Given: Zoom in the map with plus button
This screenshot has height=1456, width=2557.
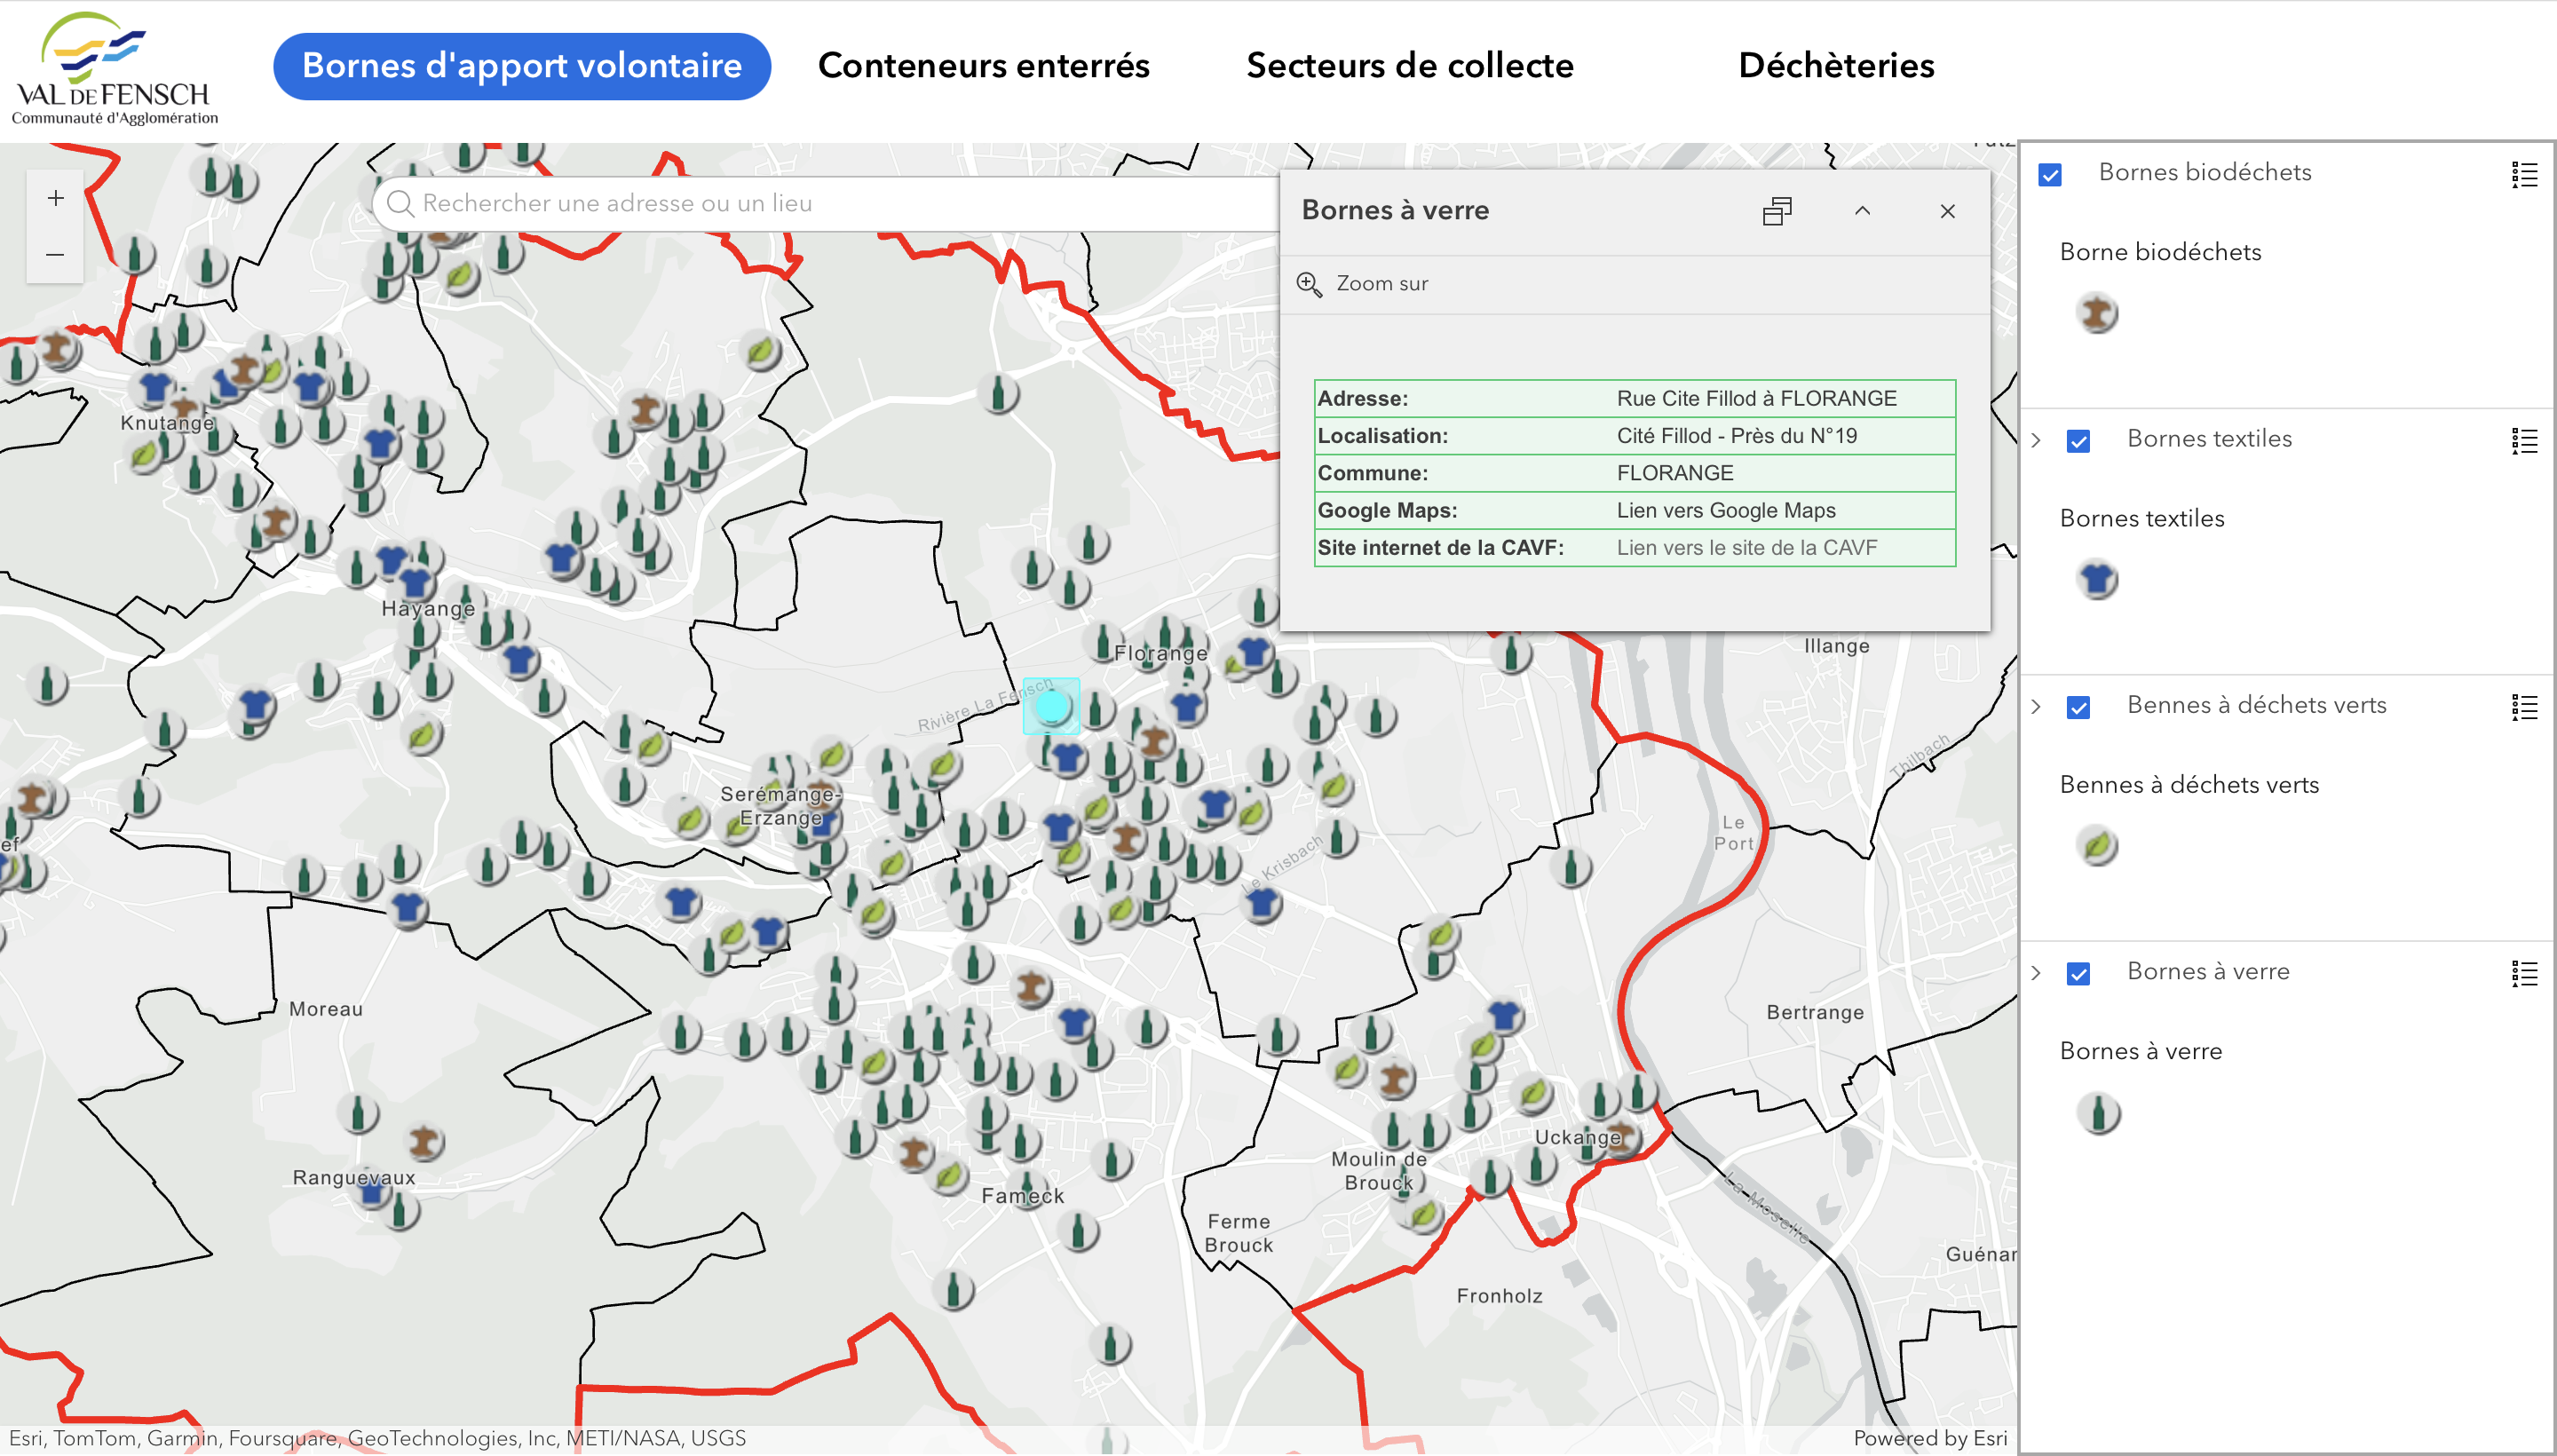Looking at the screenshot, I should [55, 198].
